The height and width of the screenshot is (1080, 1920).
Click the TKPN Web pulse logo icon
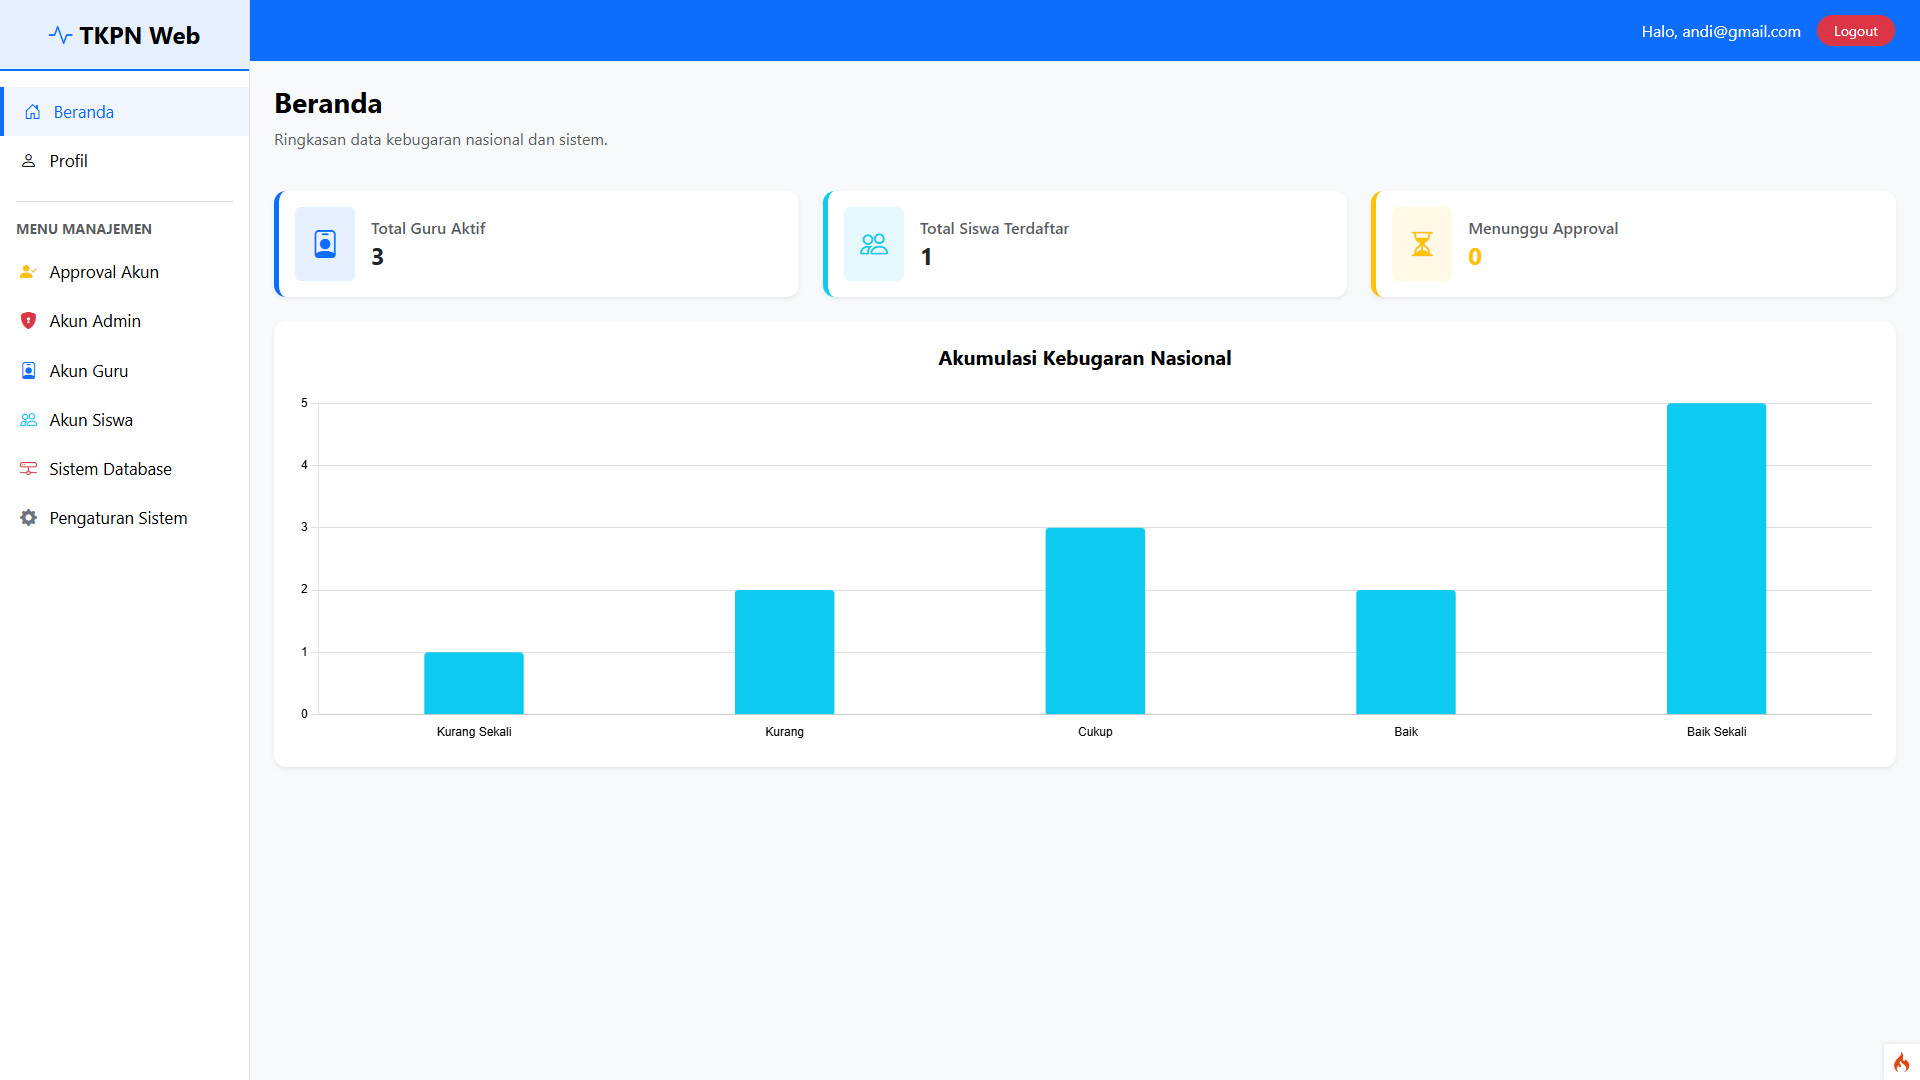60,36
